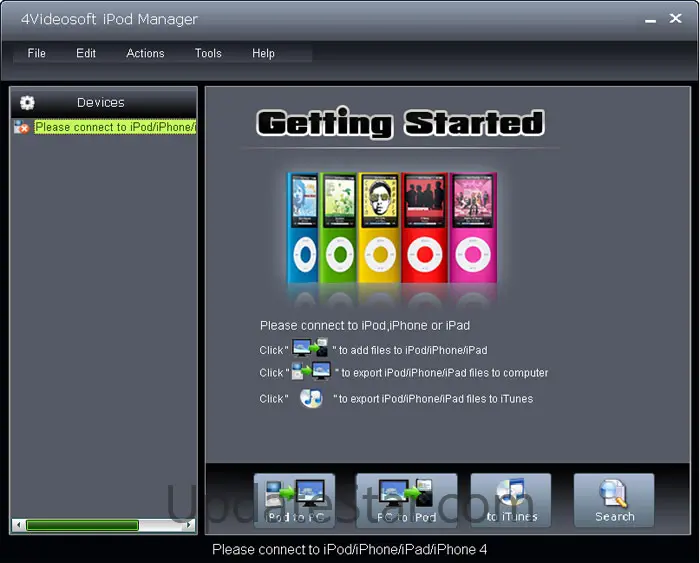
Task: Click the Devices panel header
Action: [x=103, y=103]
